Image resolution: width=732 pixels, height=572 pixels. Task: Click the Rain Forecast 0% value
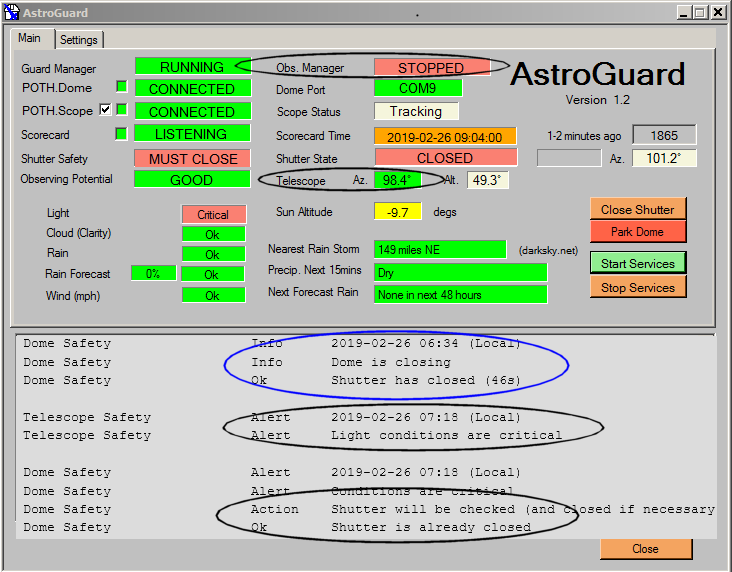point(154,273)
